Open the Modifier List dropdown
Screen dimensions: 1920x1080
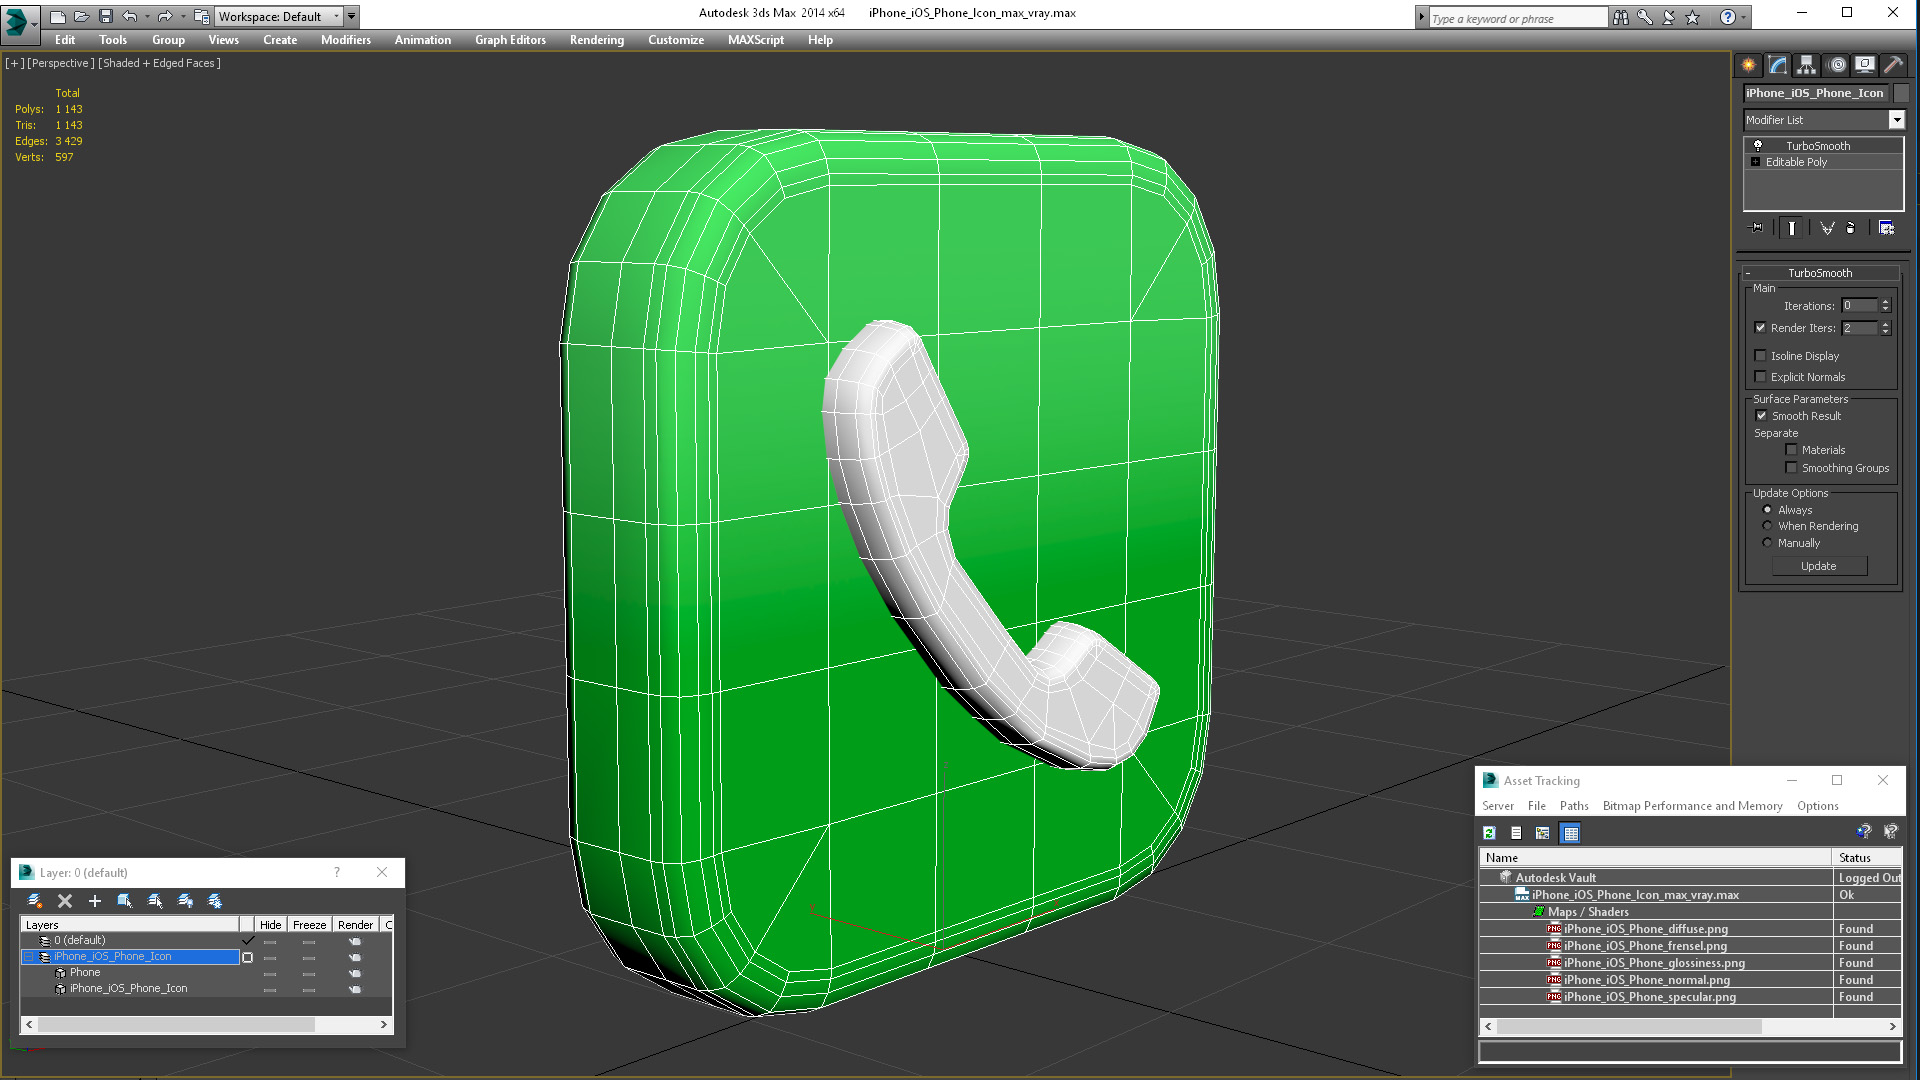[1896, 120]
